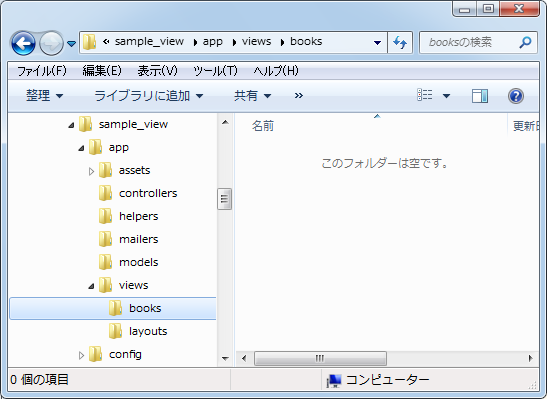
Task: Click コンピューター computer icon in status bar
Action: (334, 380)
